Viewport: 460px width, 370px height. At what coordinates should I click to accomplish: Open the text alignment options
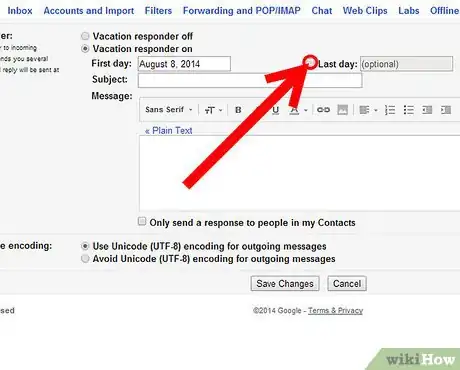click(364, 110)
